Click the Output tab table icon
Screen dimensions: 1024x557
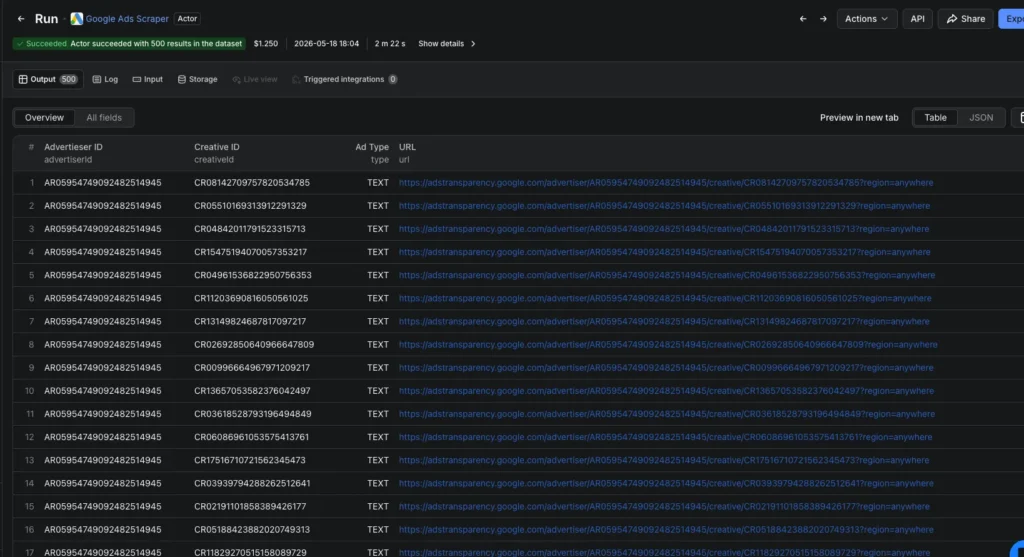point(23,79)
